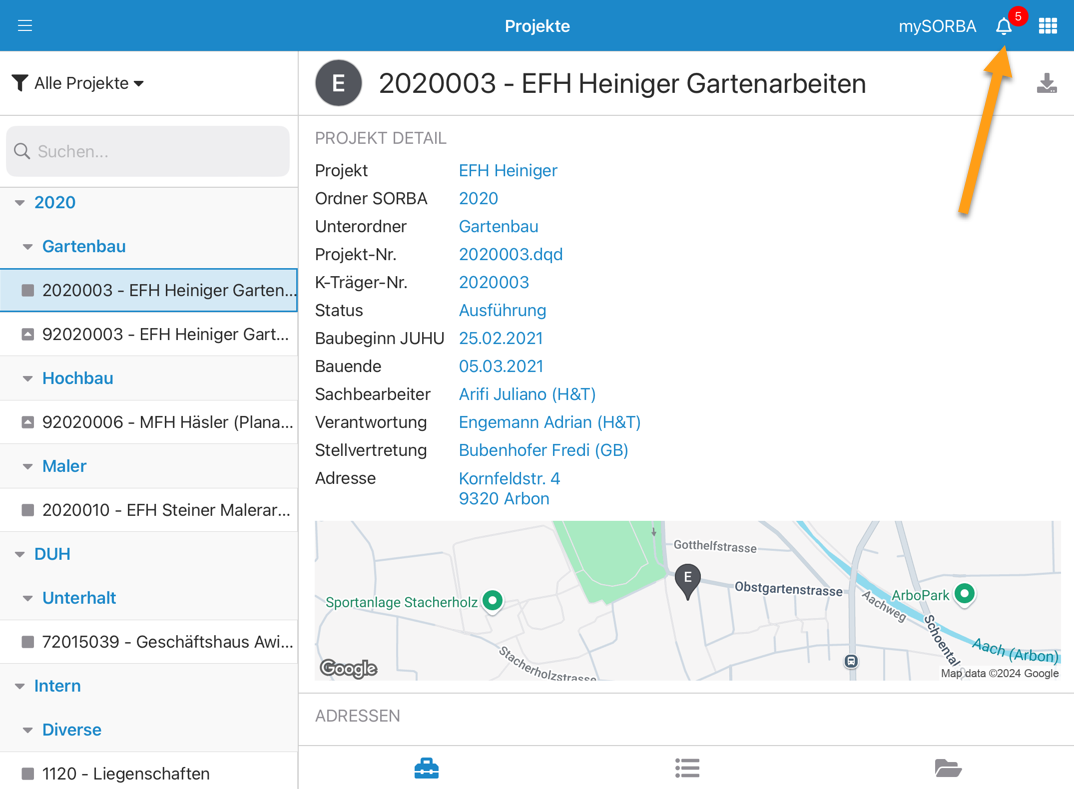Viewport: 1074px width, 789px height.
Task: Open the apps grid menu
Action: coord(1047,27)
